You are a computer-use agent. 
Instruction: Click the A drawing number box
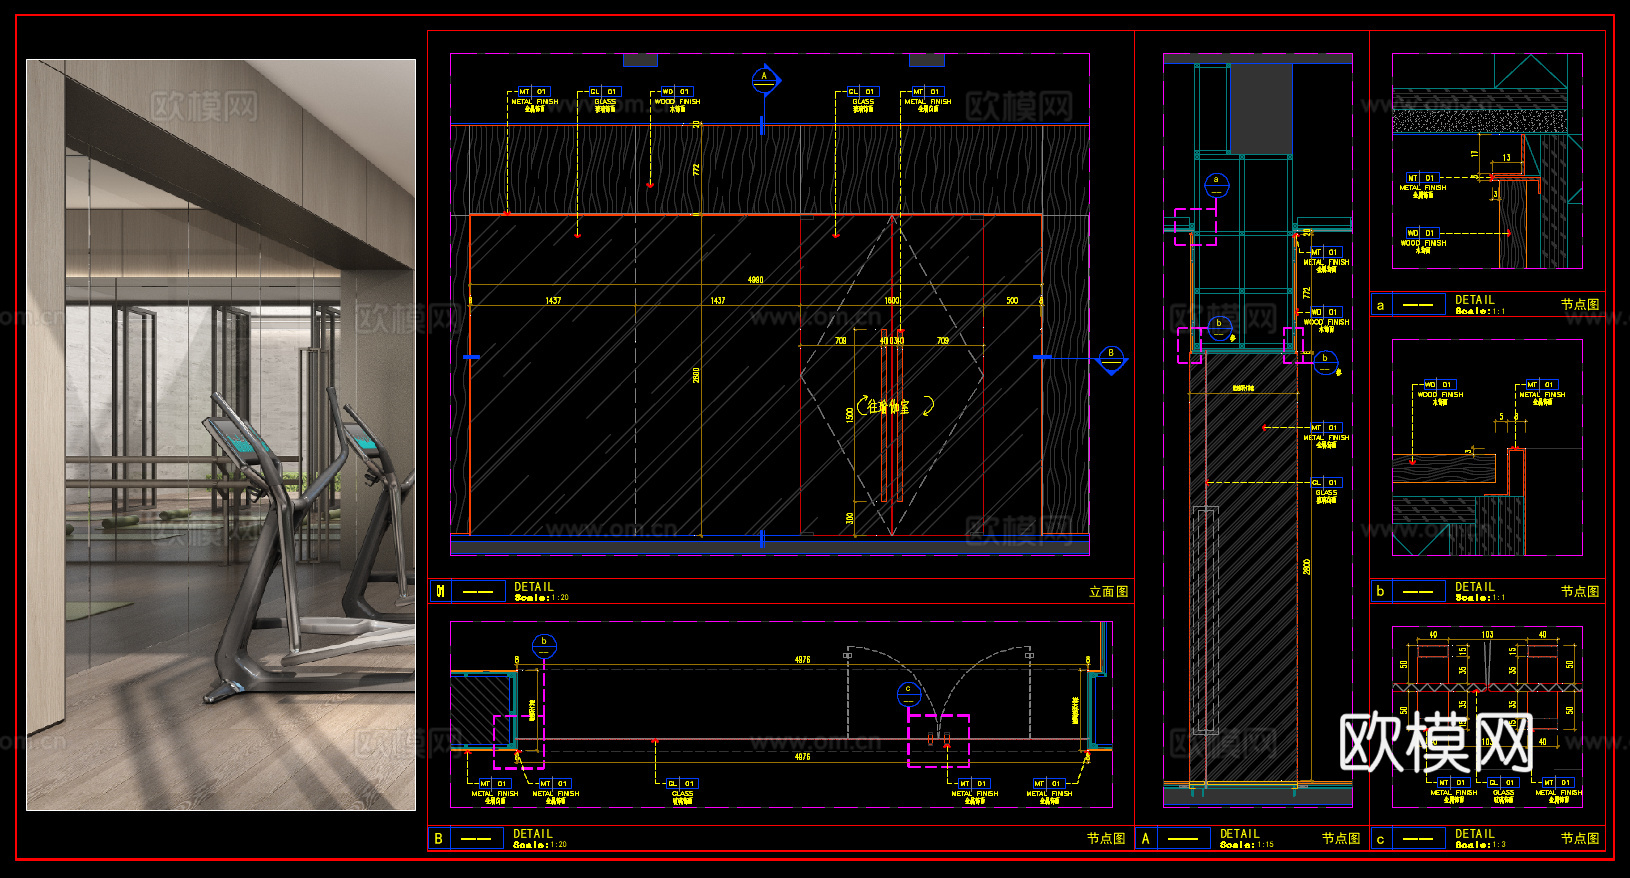1146,838
